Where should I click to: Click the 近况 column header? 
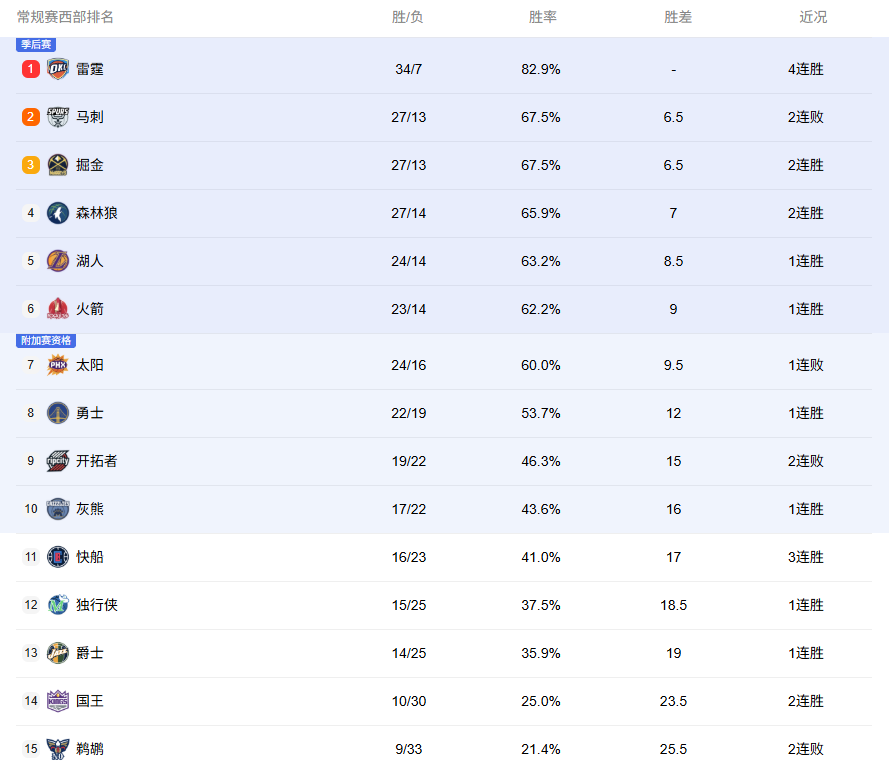pyautogui.click(x=813, y=17)
